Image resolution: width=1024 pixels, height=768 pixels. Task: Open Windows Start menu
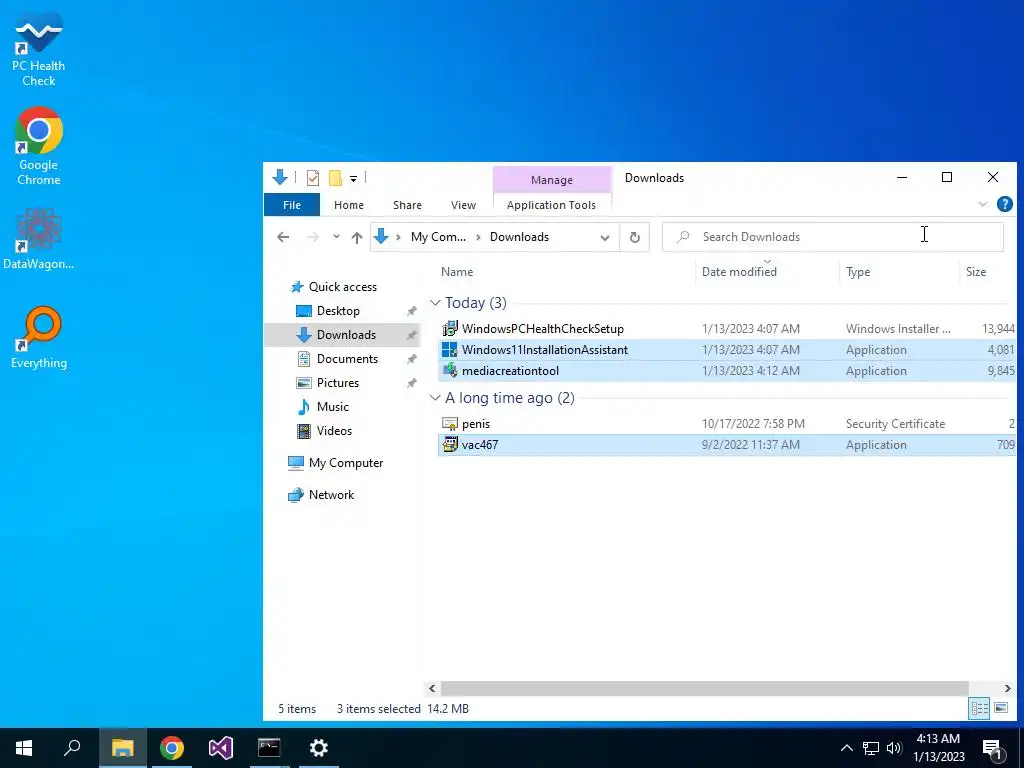[24, 748]
